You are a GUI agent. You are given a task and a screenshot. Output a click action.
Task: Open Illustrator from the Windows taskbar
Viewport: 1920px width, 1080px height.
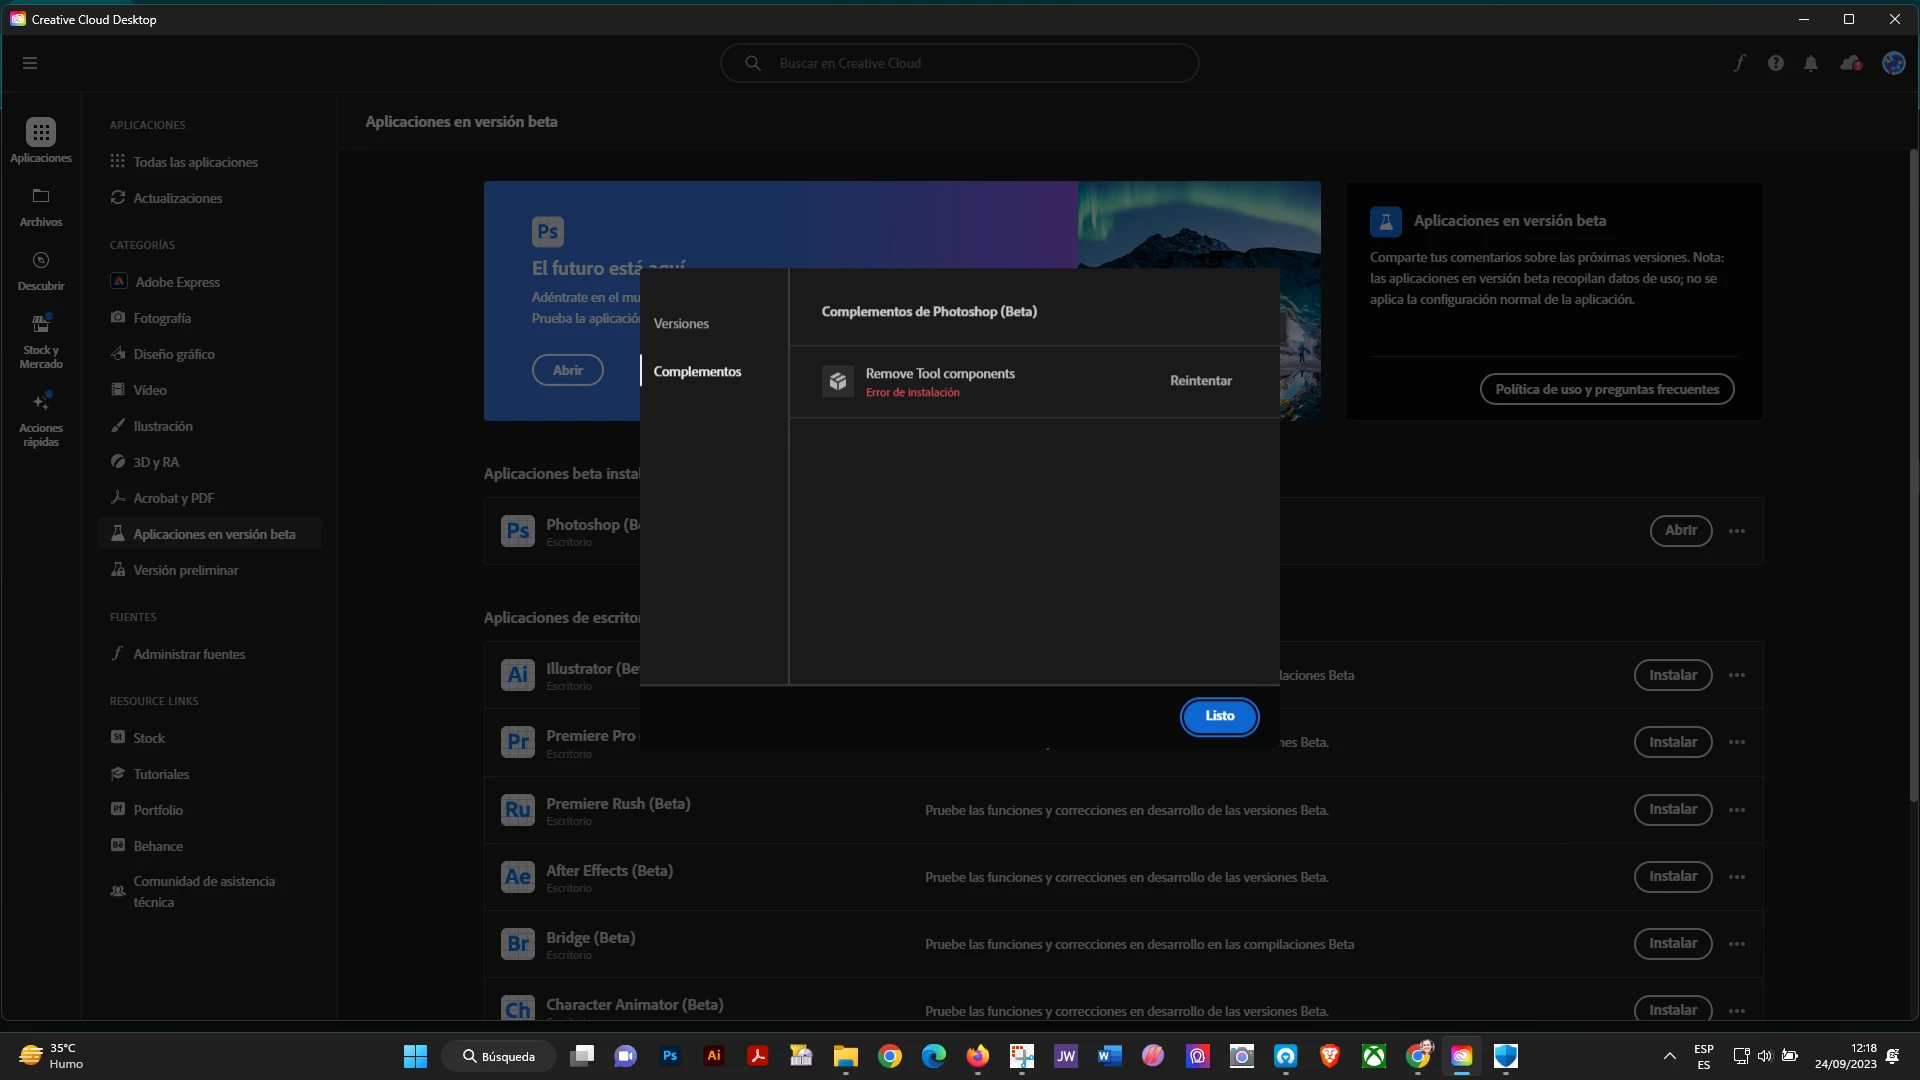point(714,1056)
